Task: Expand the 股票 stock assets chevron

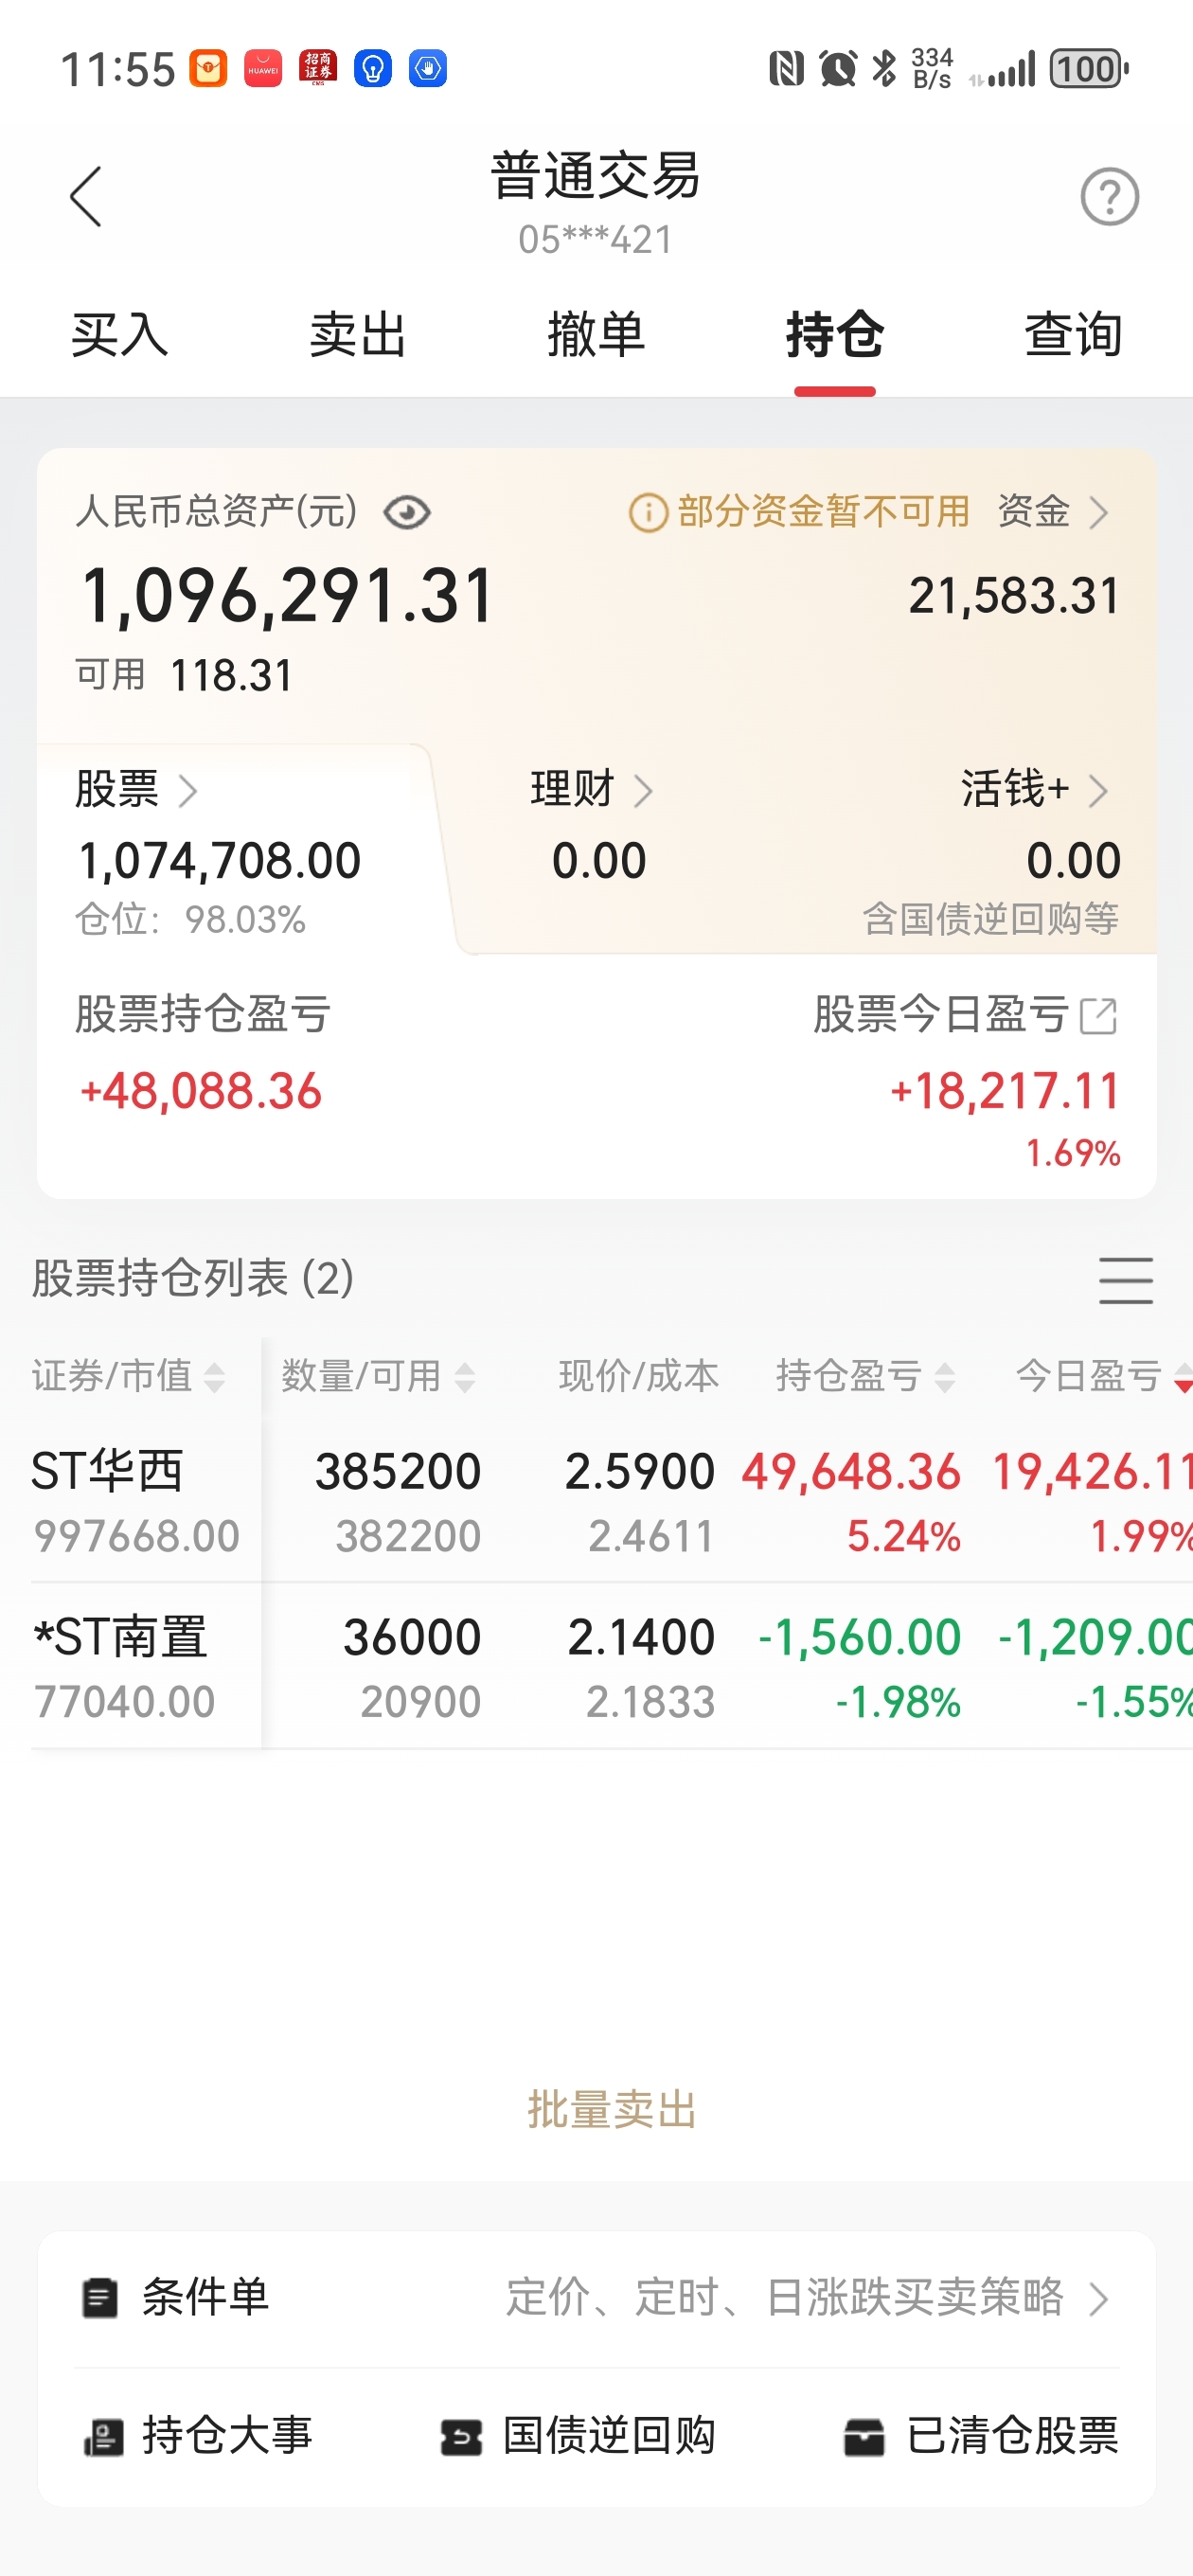Action: pyautogui.click(x=187, y=791)
